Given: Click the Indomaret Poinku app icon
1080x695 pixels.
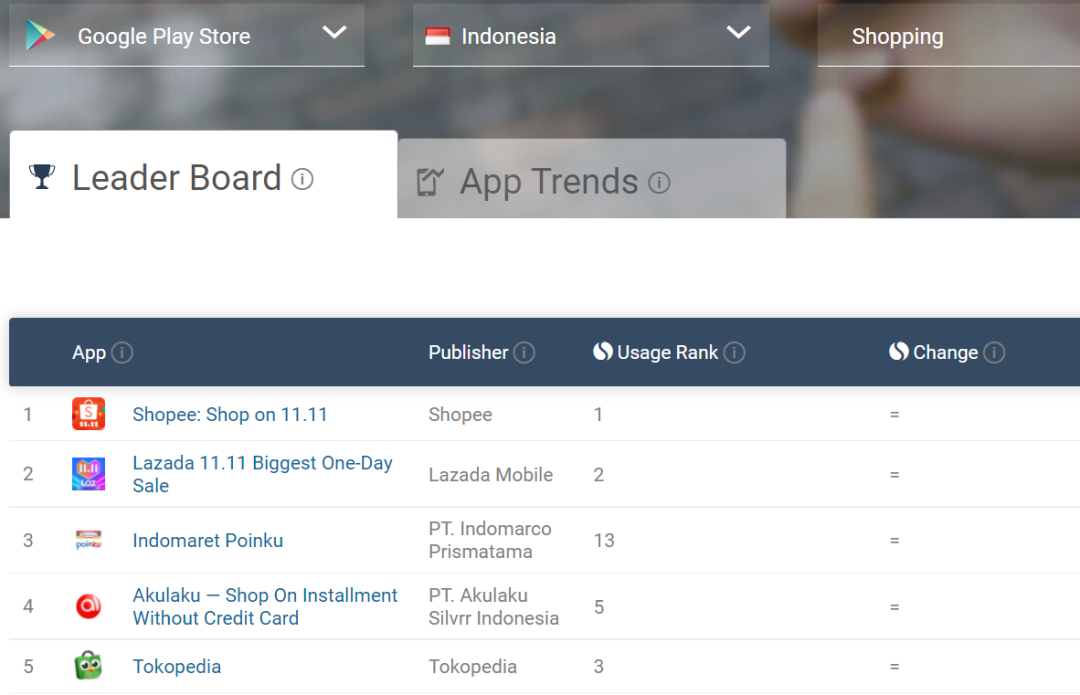Looking at the screenshot, I should coord(88,540).
